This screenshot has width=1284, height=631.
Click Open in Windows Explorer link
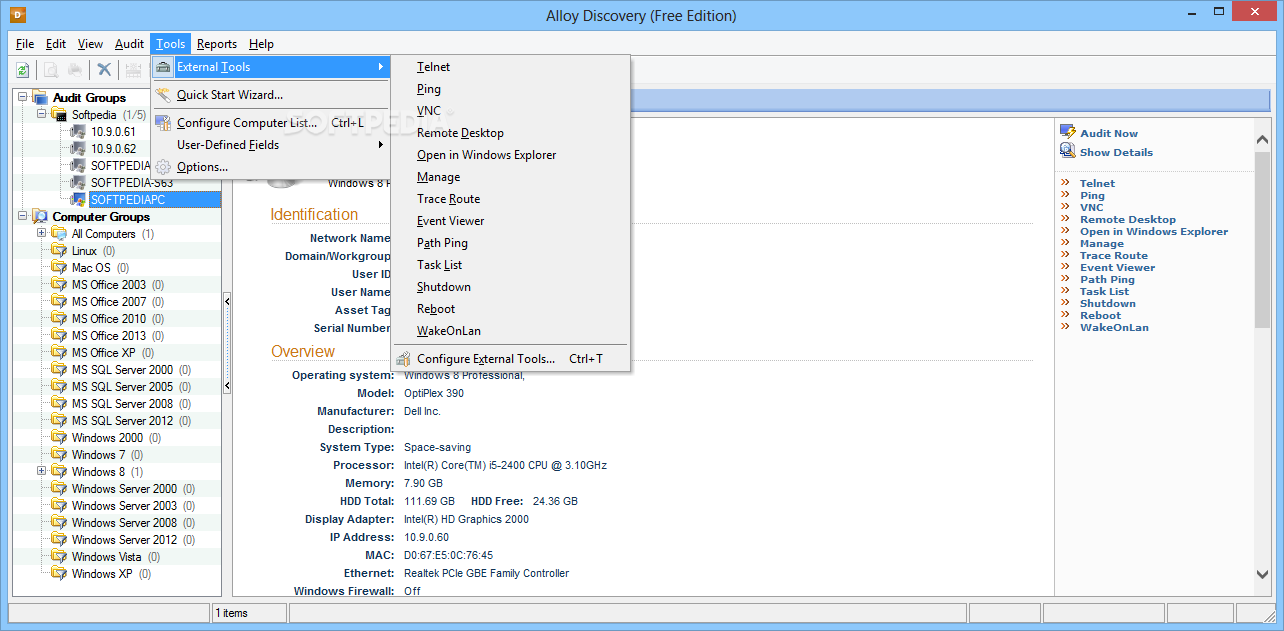click(1154, 232)
